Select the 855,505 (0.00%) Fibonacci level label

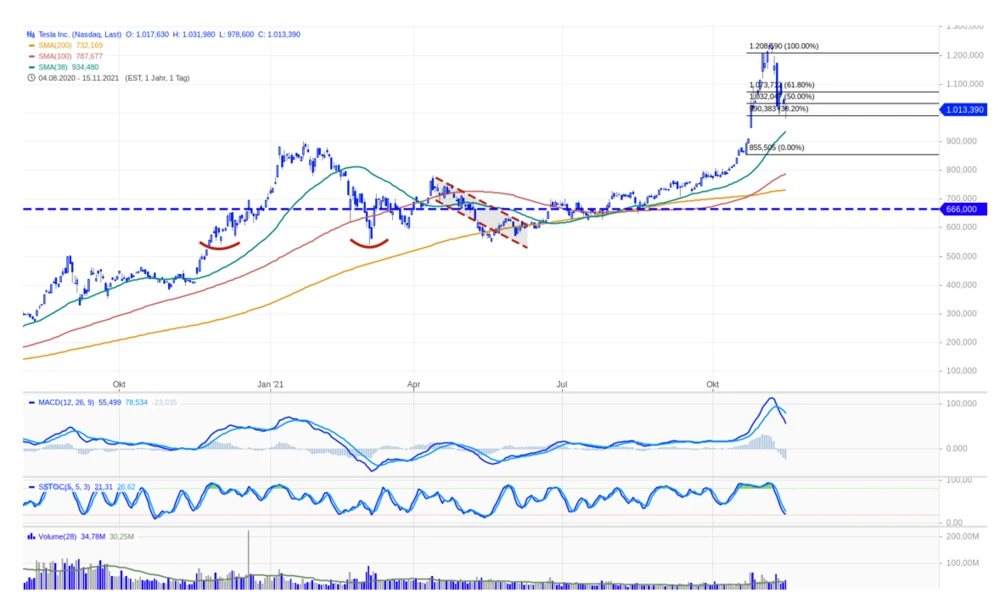pyautogui.click(x=776, y=148)
